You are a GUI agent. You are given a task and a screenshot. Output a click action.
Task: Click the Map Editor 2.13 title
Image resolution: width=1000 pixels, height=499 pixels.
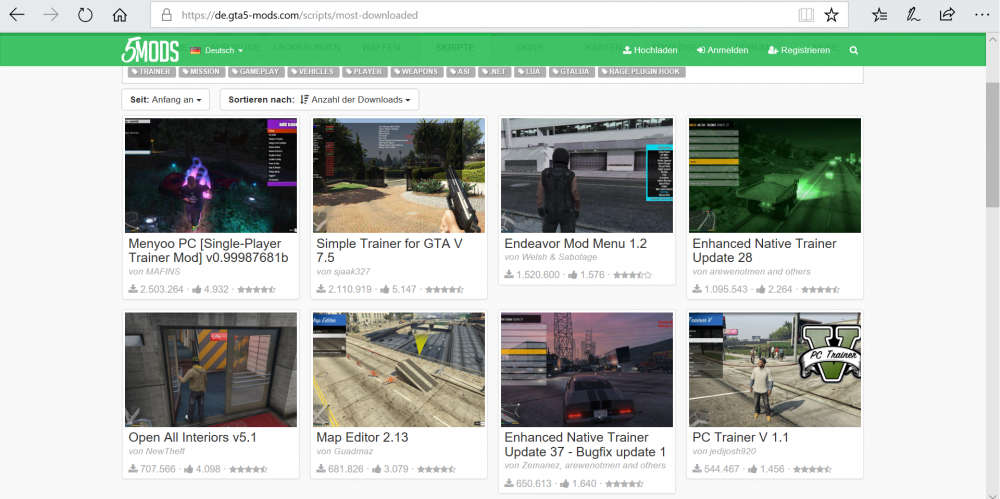pos(362,438)
